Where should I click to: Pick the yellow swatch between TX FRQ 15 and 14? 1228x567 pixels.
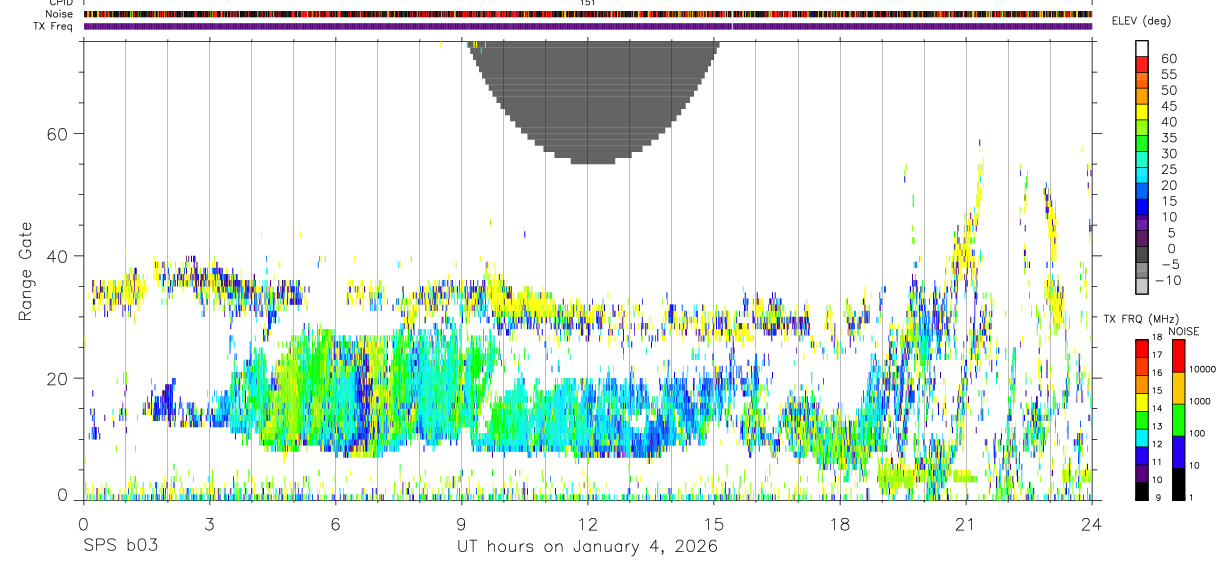point(1142,402)
